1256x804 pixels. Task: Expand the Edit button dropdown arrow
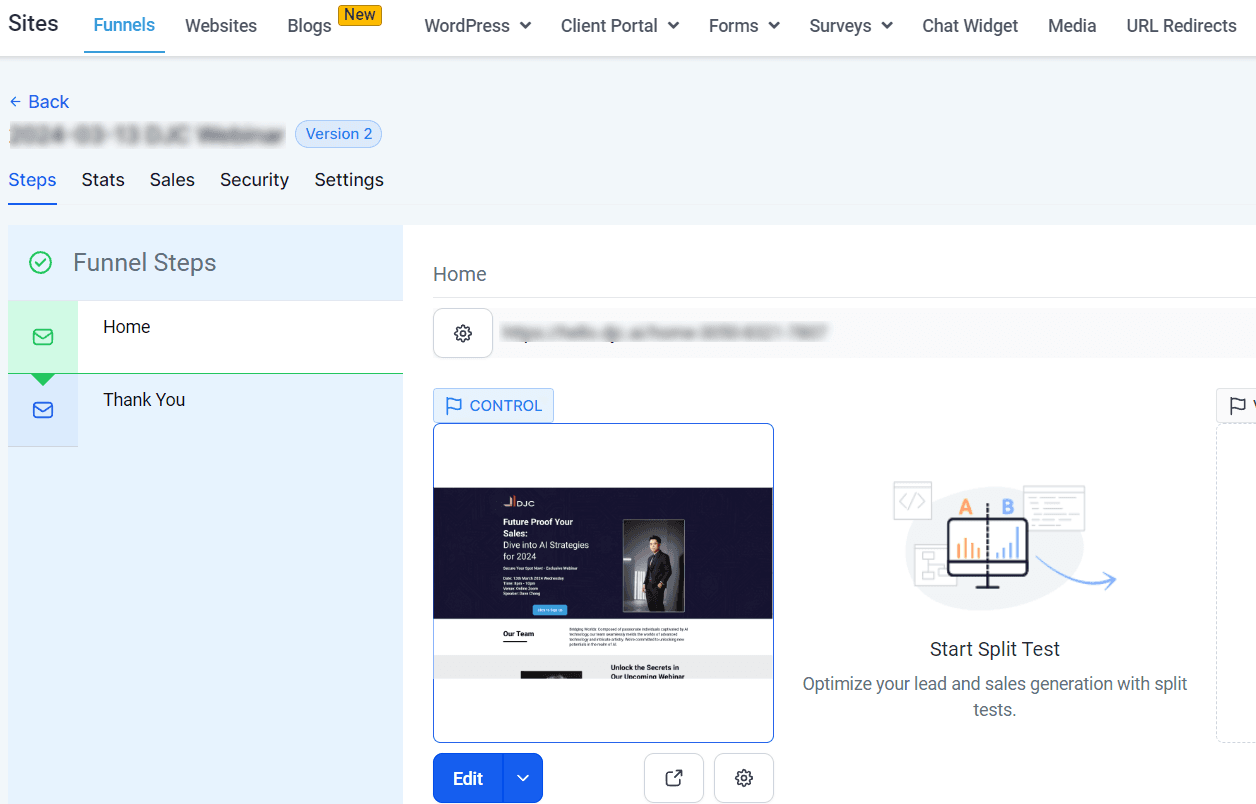point(523,778)
